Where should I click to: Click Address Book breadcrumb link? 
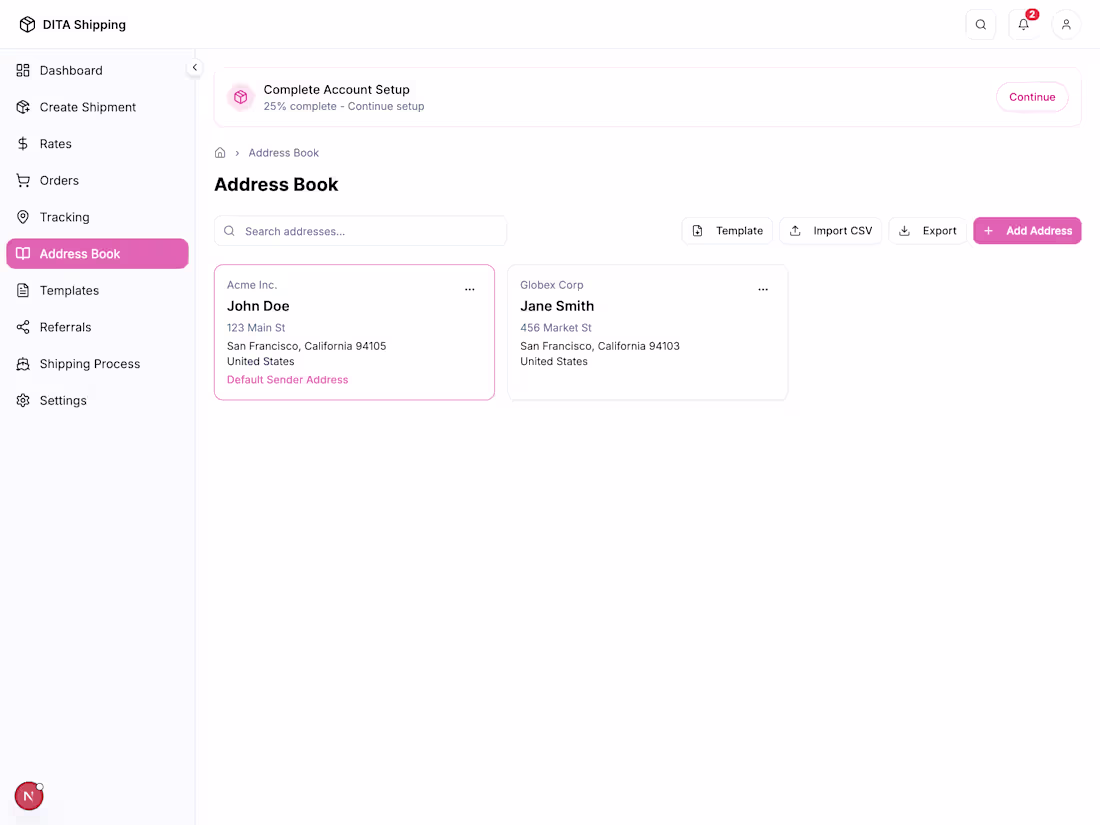click(x=283, y=153)
